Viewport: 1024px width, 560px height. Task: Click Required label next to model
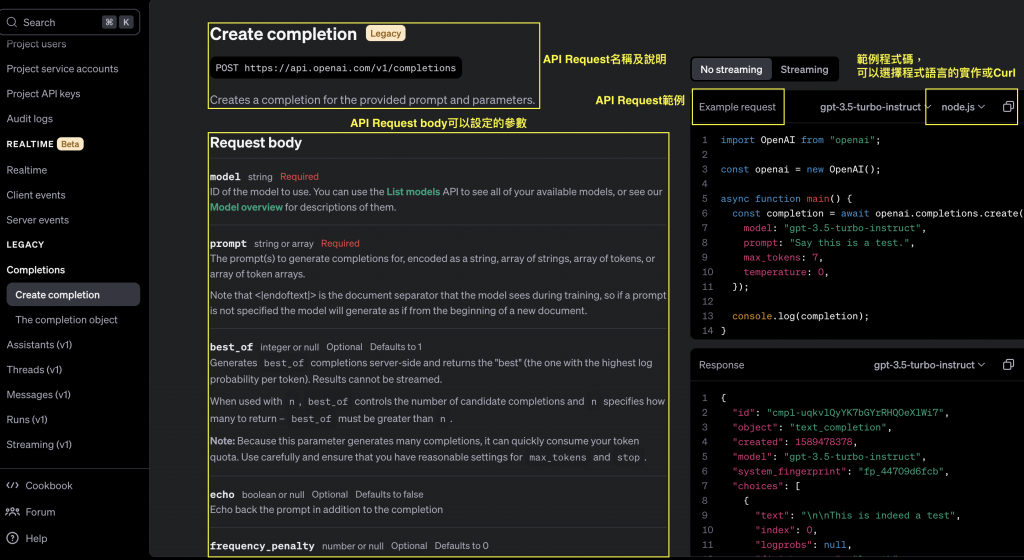tap(299, 177)
